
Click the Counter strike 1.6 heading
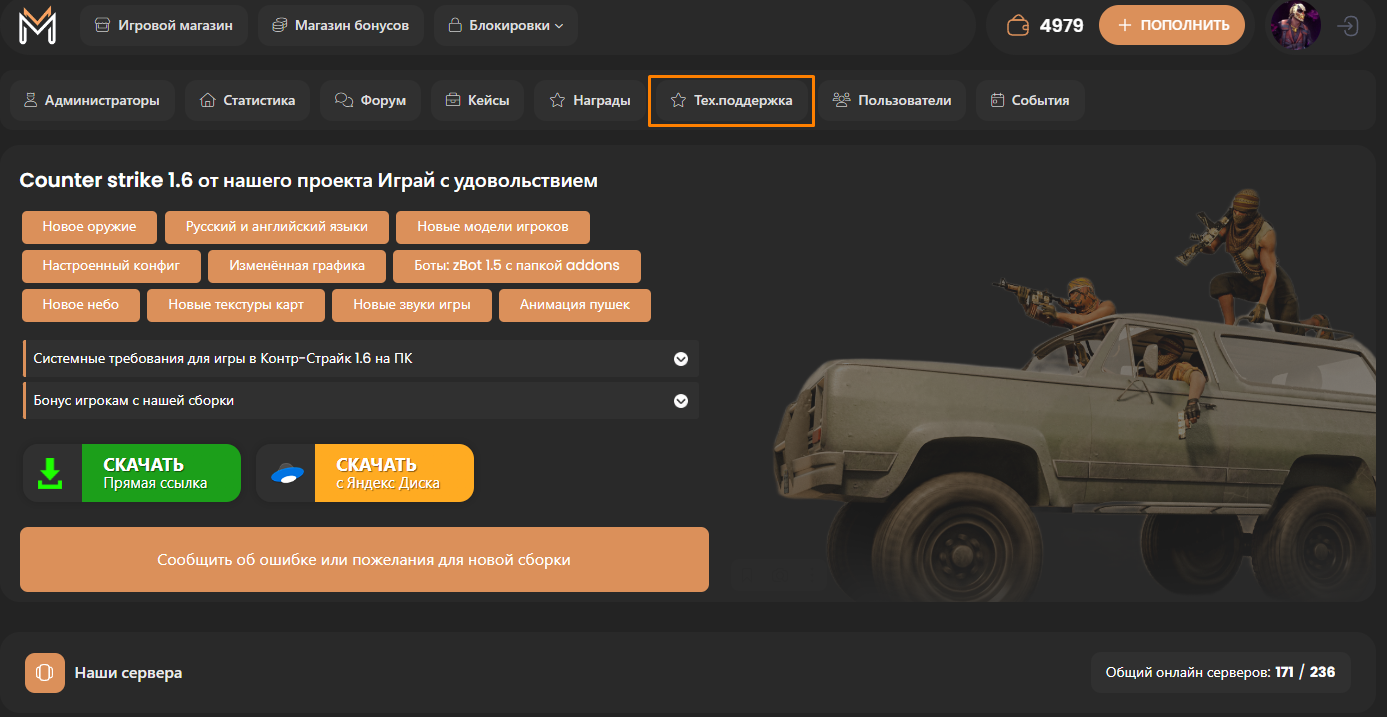(x=309, y=181)
